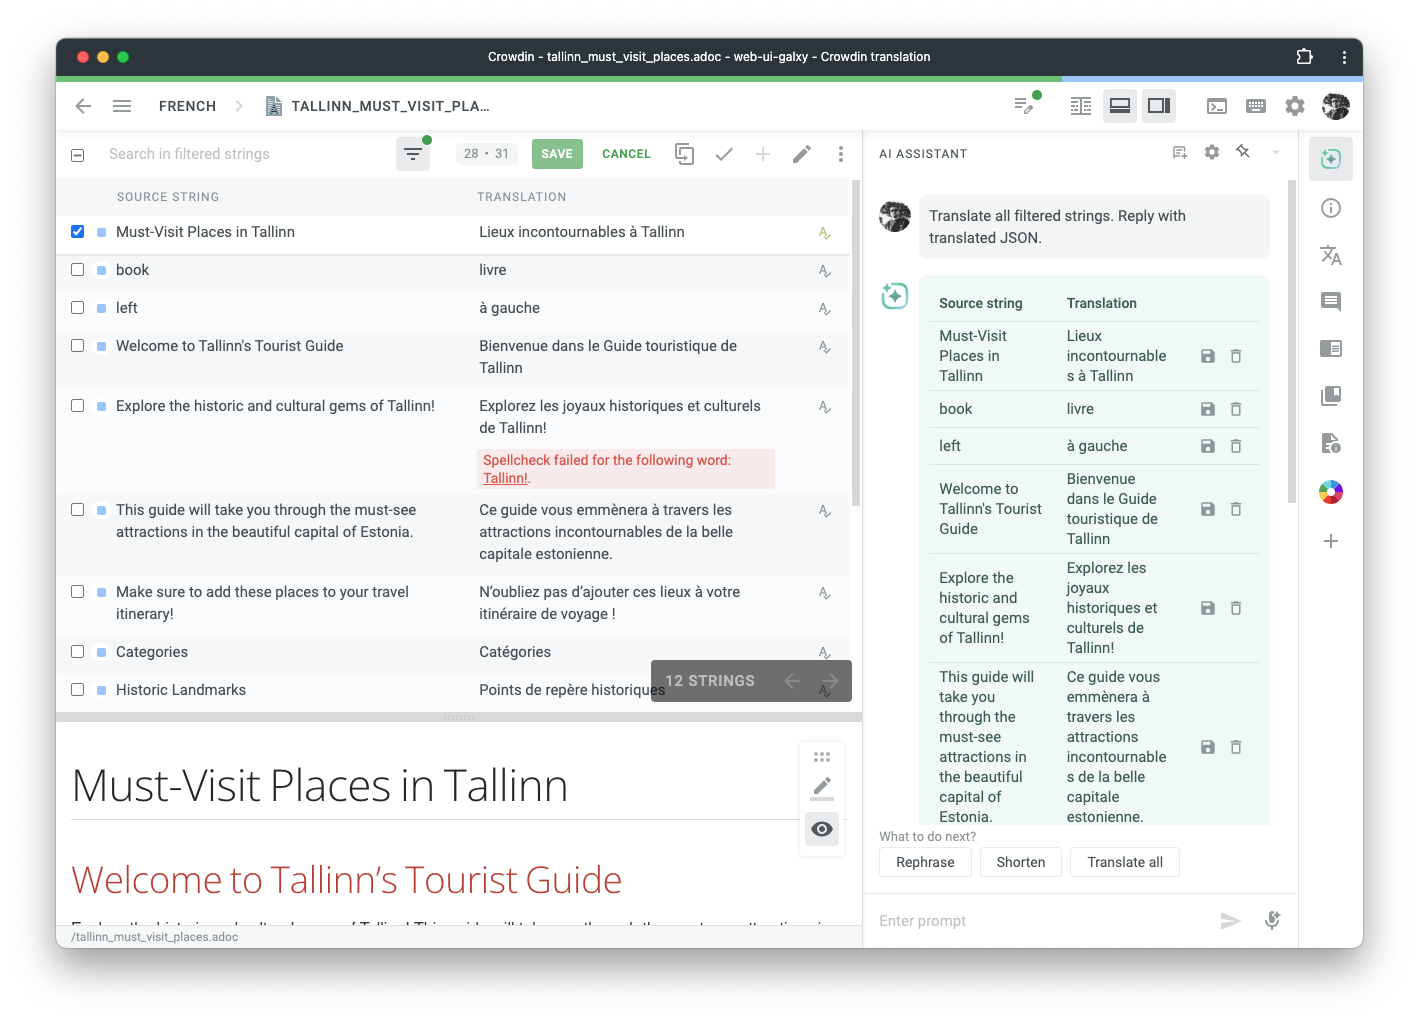Screen dimensions: 1419x1022
Task: Uncheck the Must-Visit Places in Tallinn checkbox
Action: (77, 232)
